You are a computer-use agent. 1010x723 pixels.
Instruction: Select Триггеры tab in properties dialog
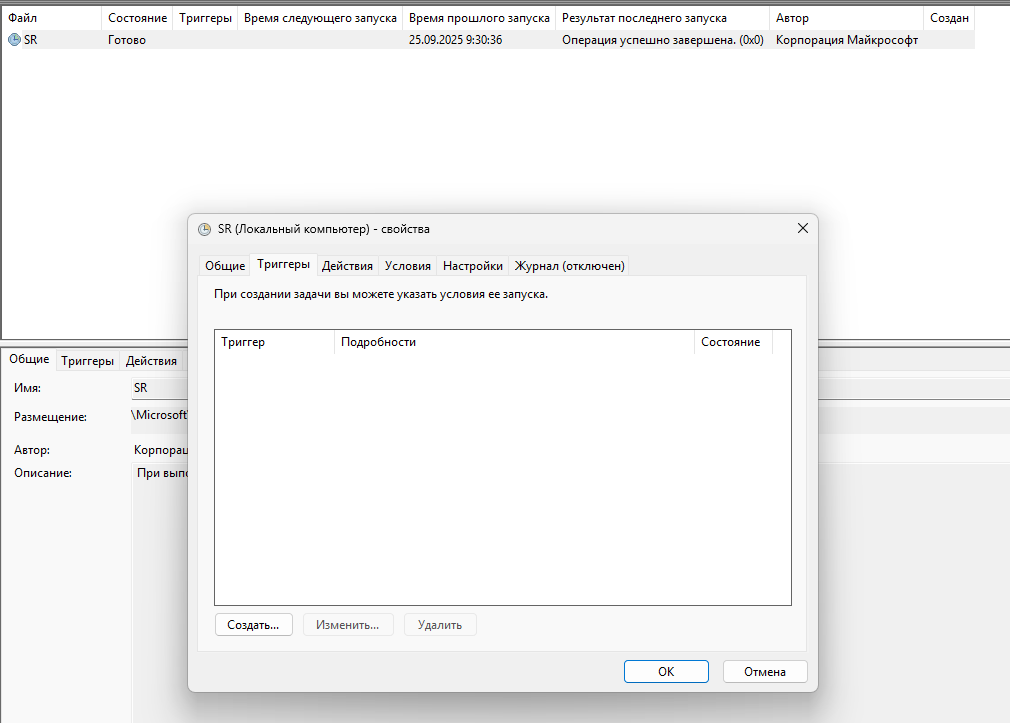pyautogui.click(x=283, y=264)
